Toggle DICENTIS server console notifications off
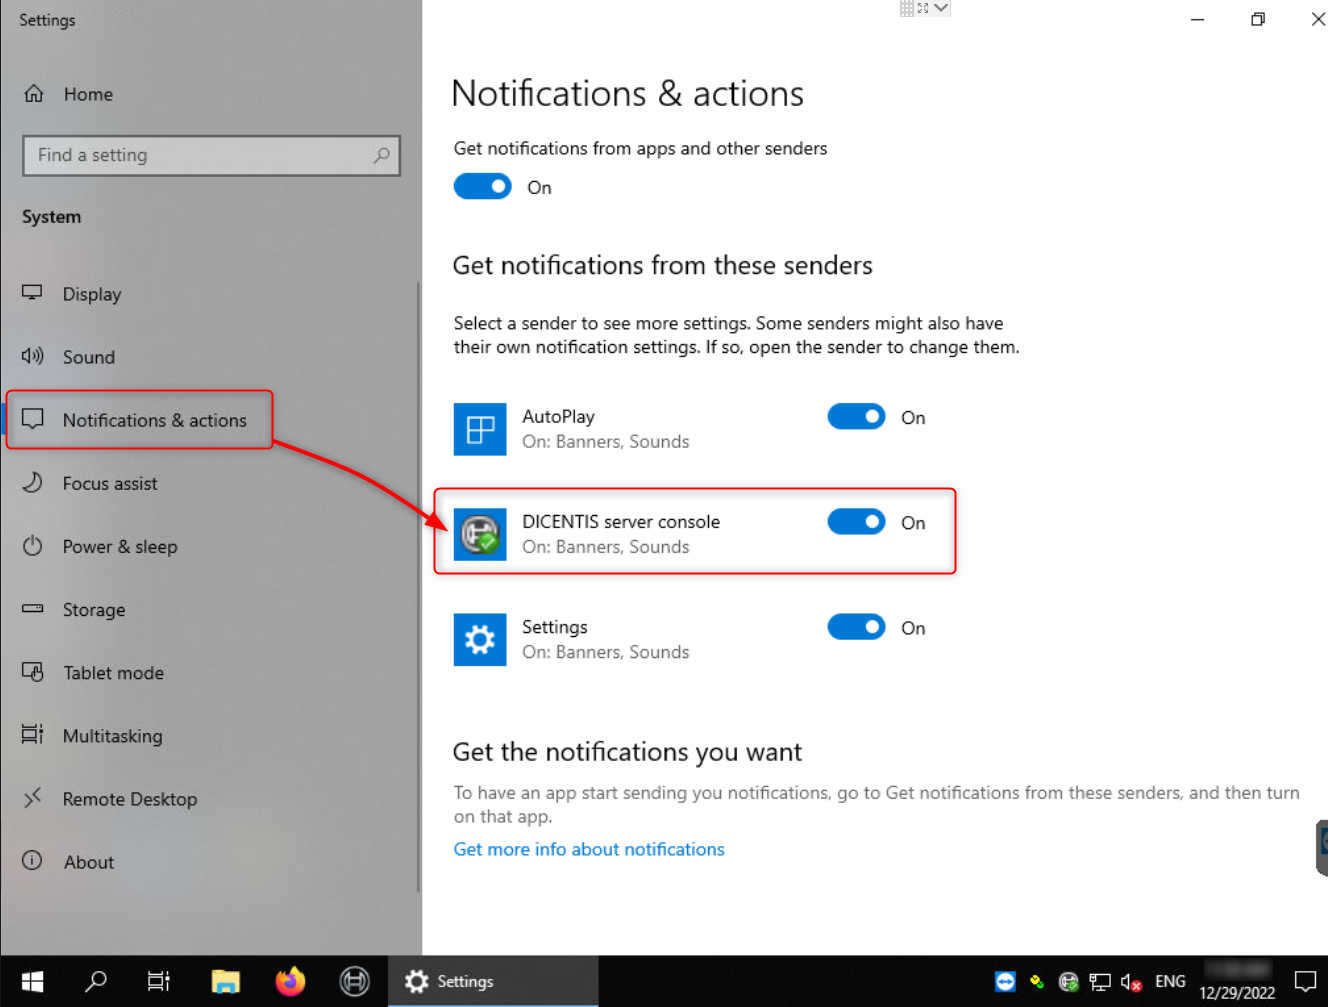 [x=856, y=522]
